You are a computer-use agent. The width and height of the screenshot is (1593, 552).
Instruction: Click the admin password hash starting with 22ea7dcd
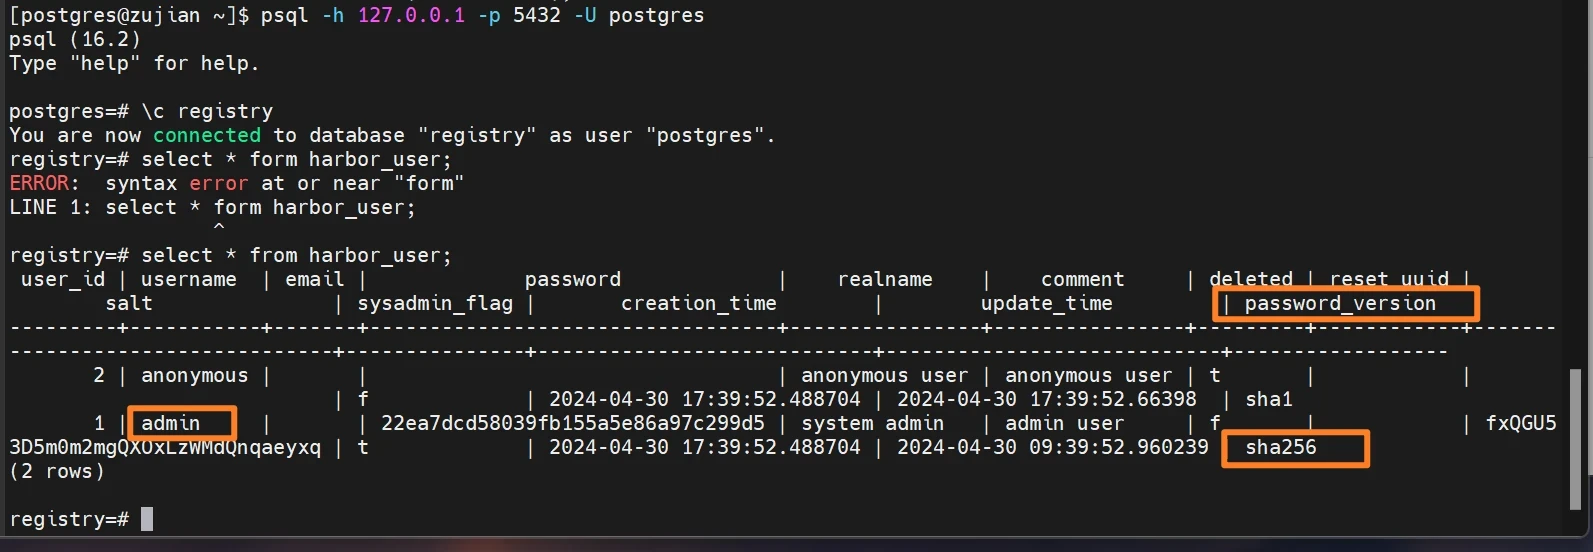tap(572, 423)
